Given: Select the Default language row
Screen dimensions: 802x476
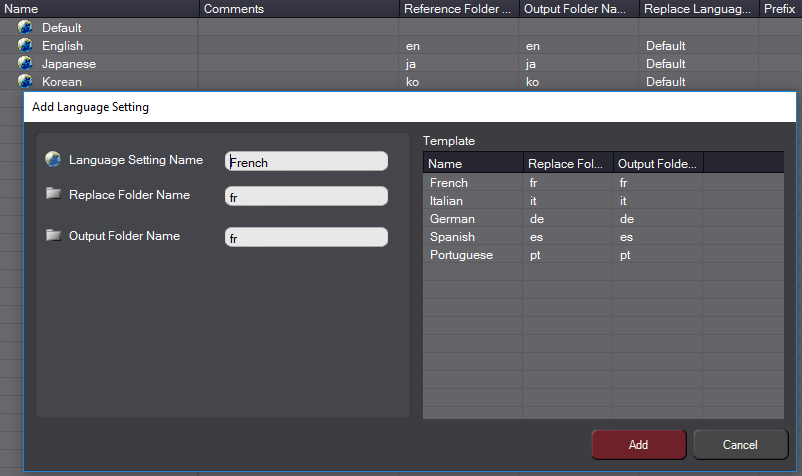Looking at the screenshot, I should point(401,27).
